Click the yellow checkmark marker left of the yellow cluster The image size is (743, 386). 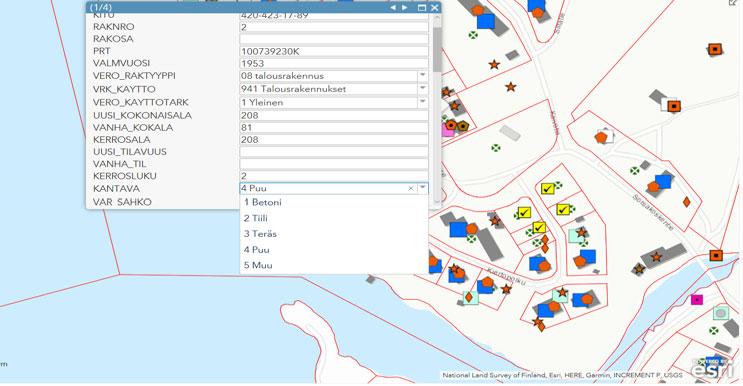click(524, 213)
